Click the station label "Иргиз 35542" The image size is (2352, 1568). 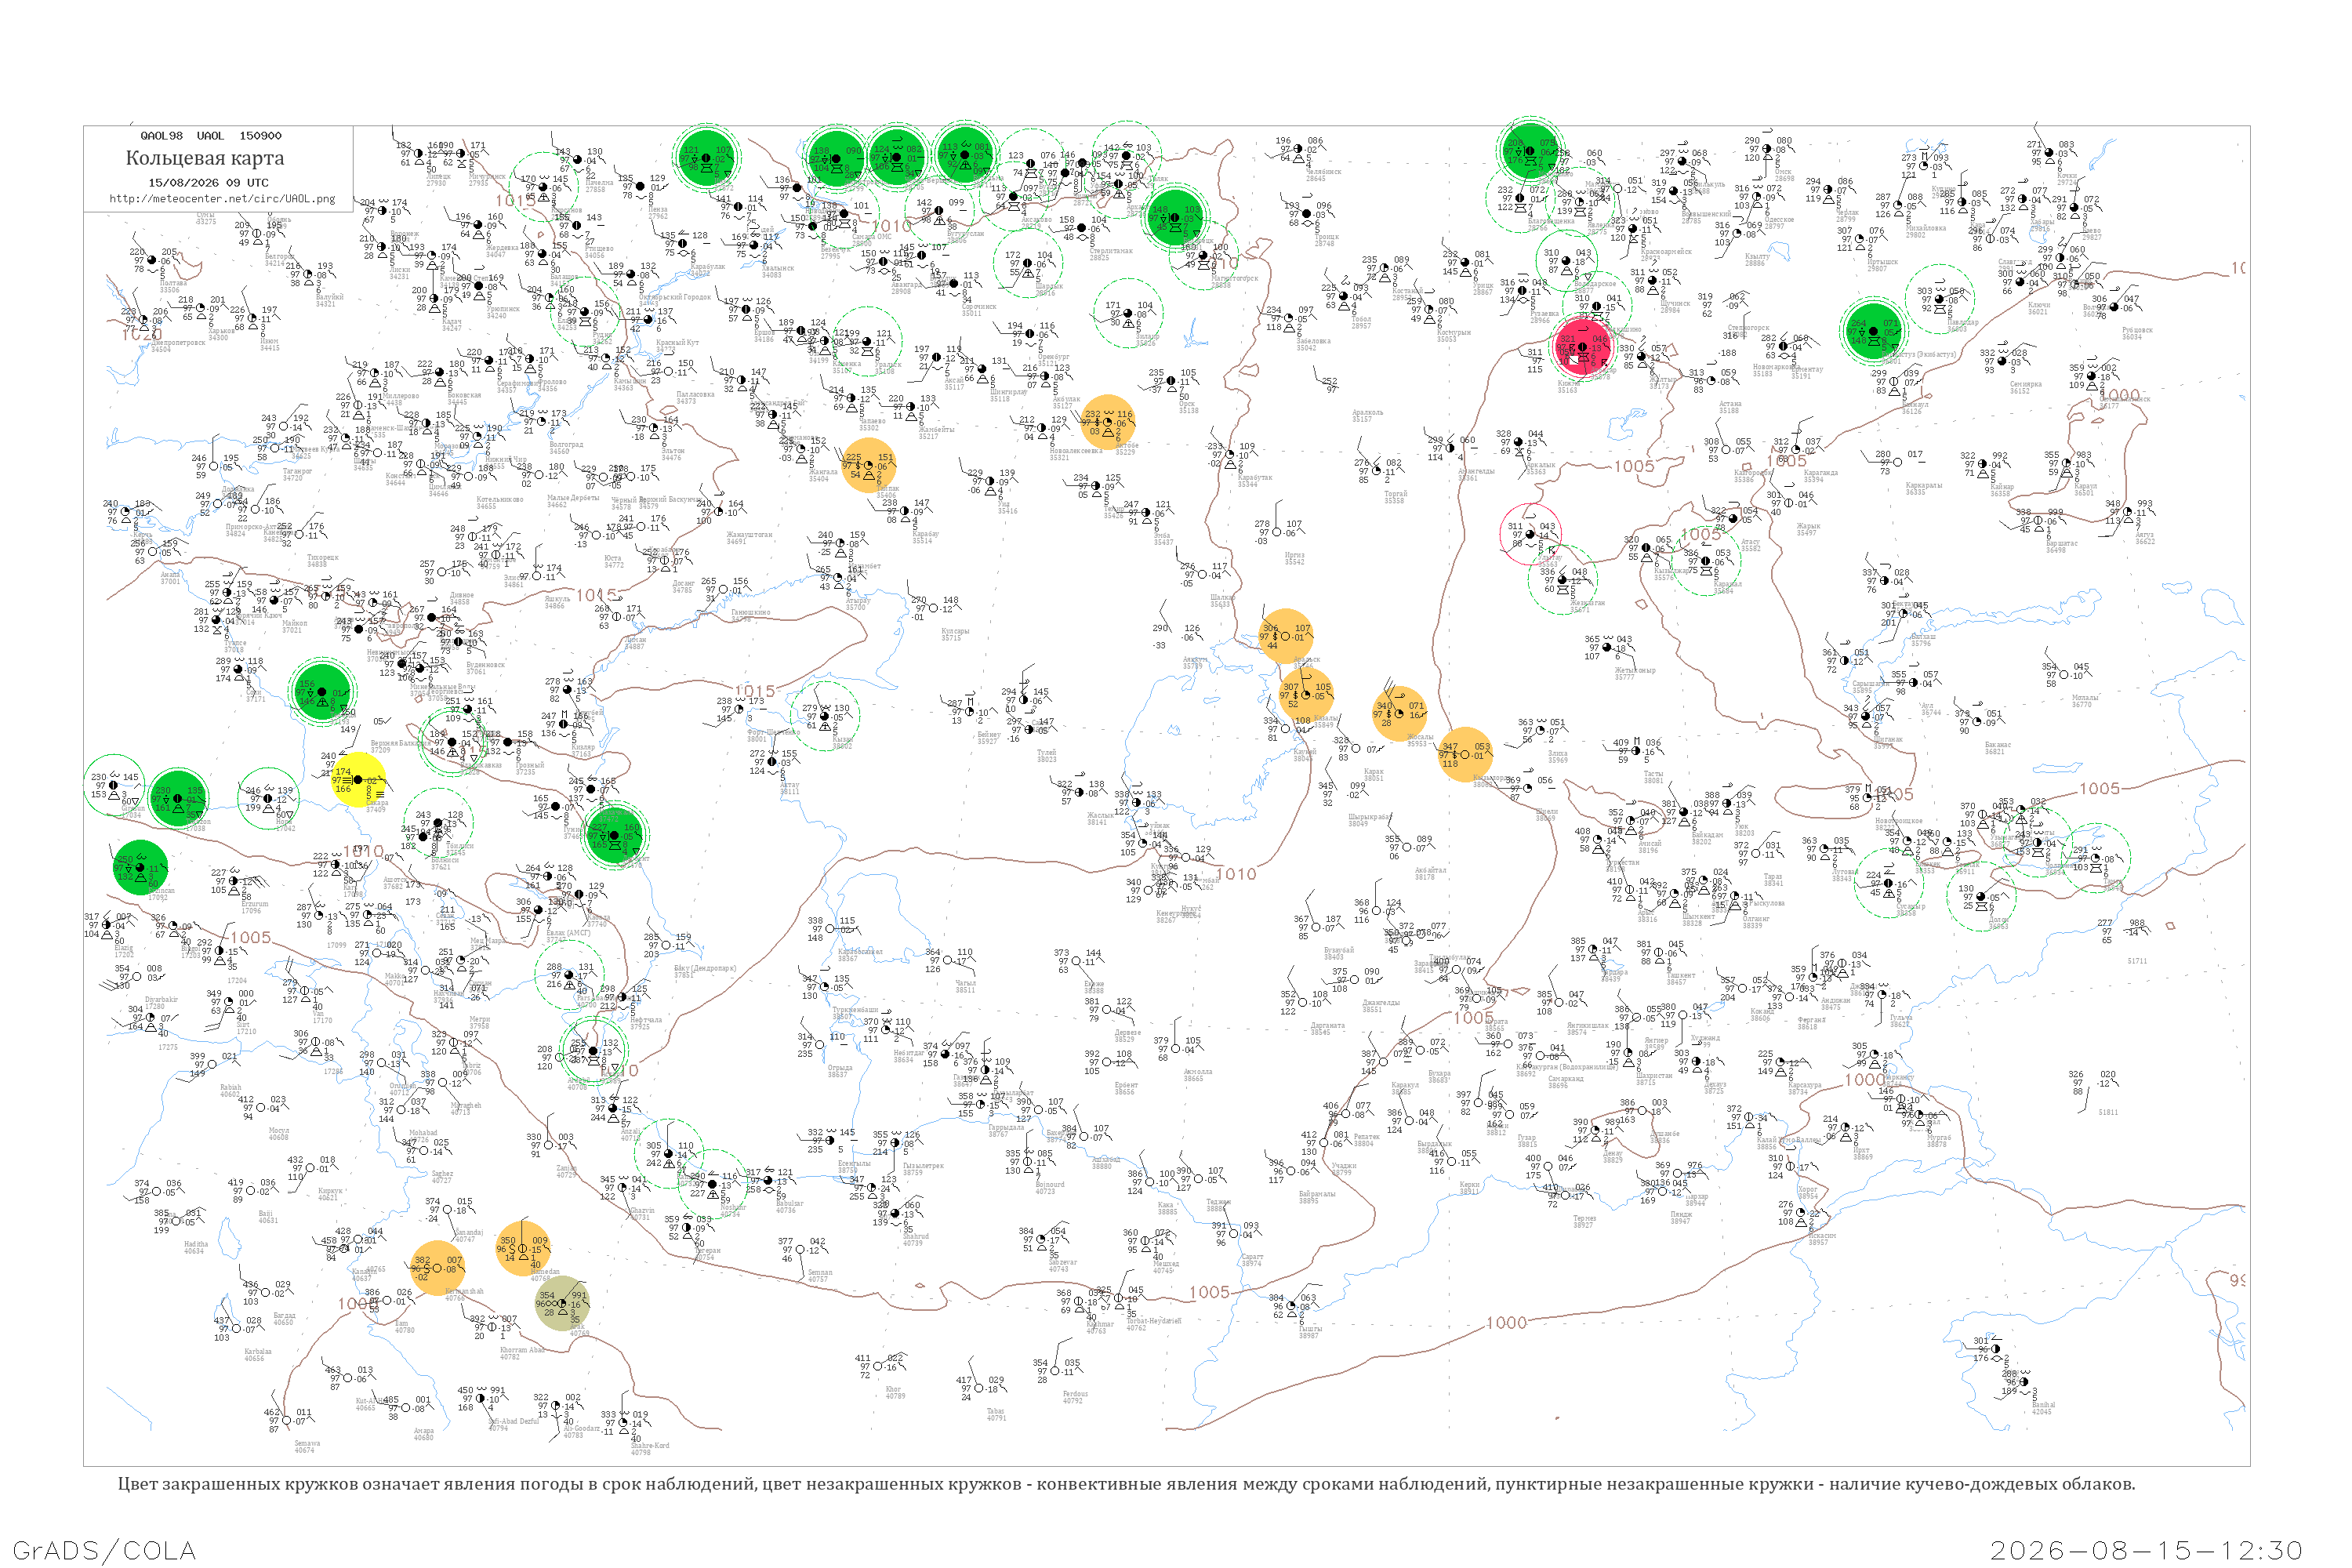pyautogui.click(x=1294, y=559)
